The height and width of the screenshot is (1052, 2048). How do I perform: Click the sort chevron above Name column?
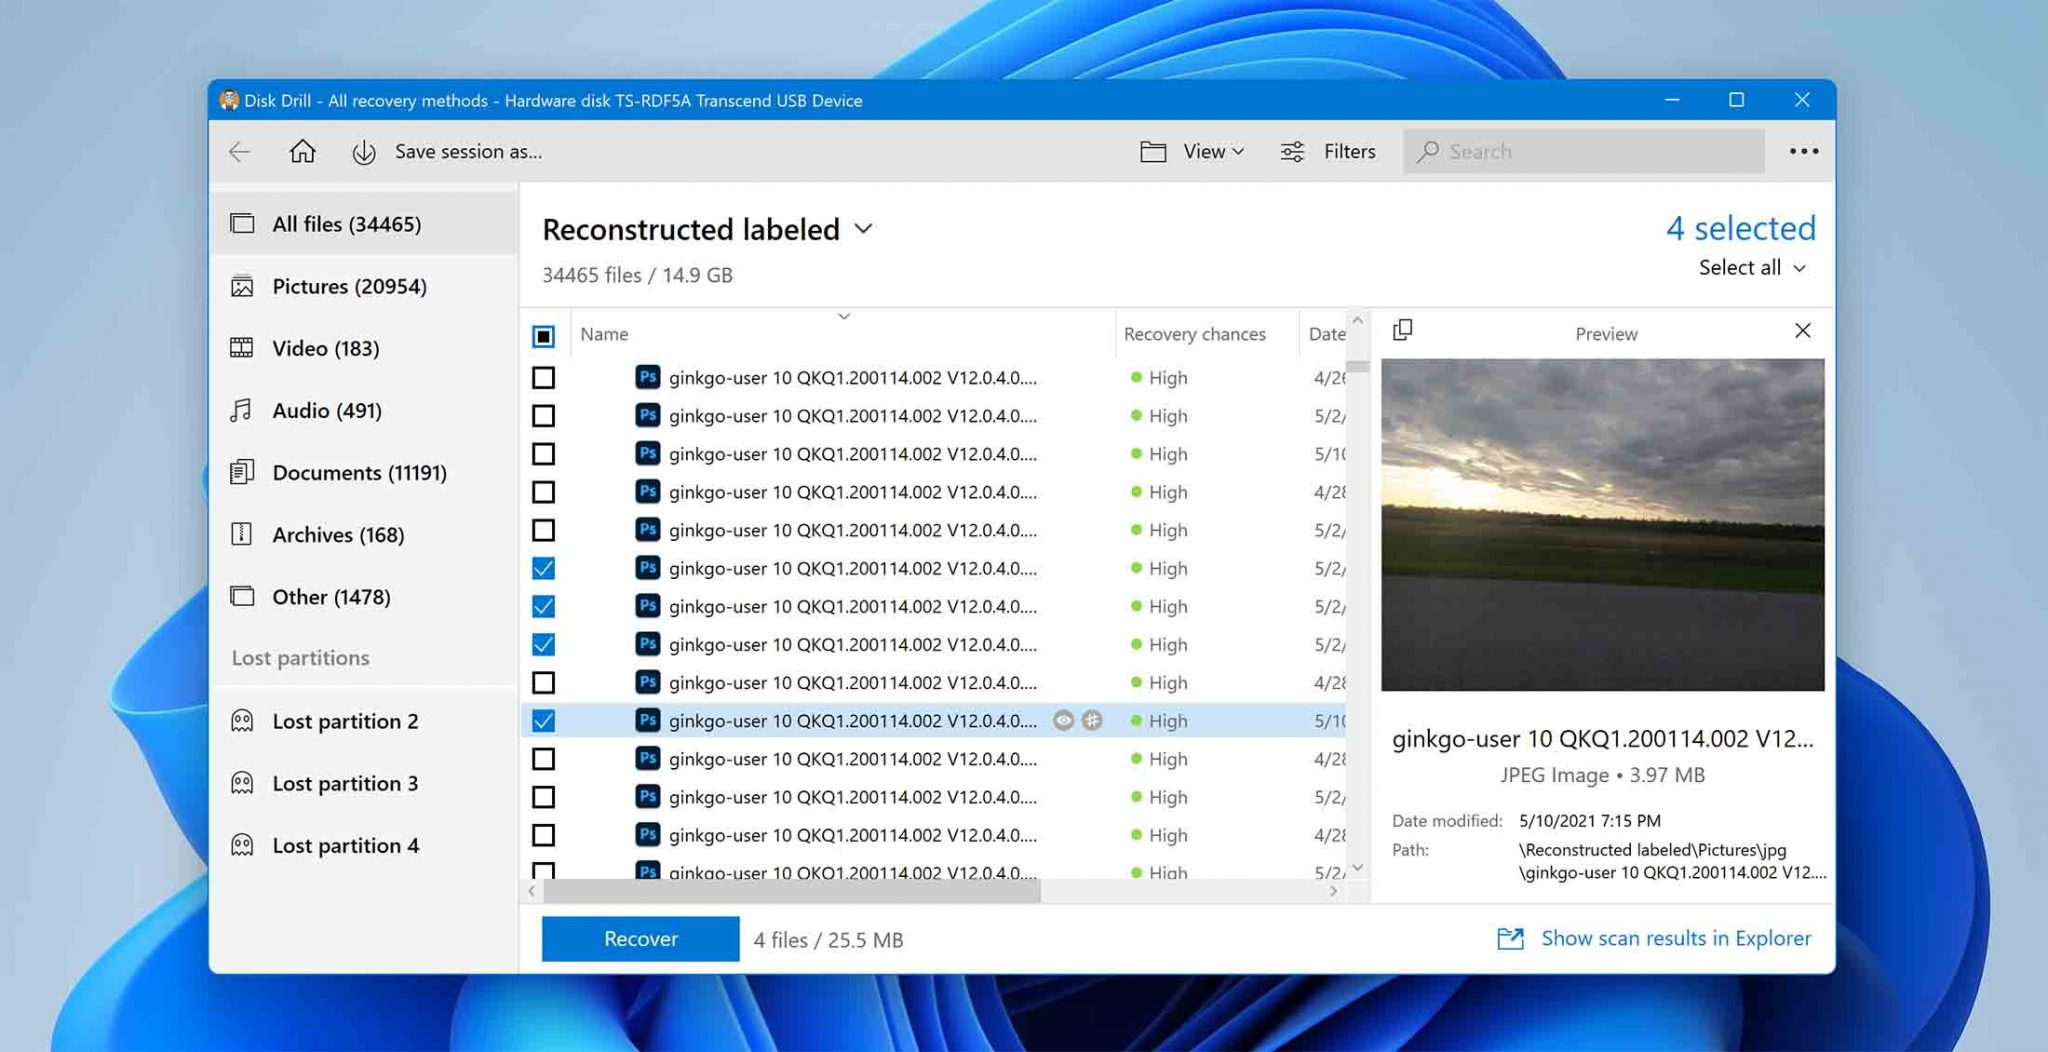point(844,316)
